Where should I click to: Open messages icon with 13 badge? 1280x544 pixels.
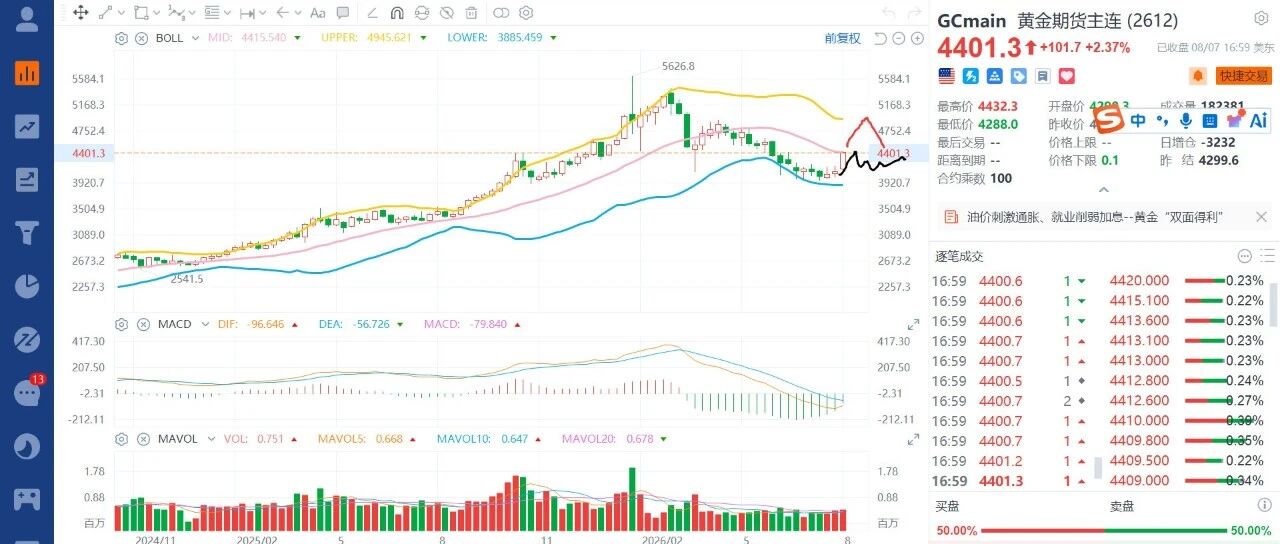click(27, 392)
